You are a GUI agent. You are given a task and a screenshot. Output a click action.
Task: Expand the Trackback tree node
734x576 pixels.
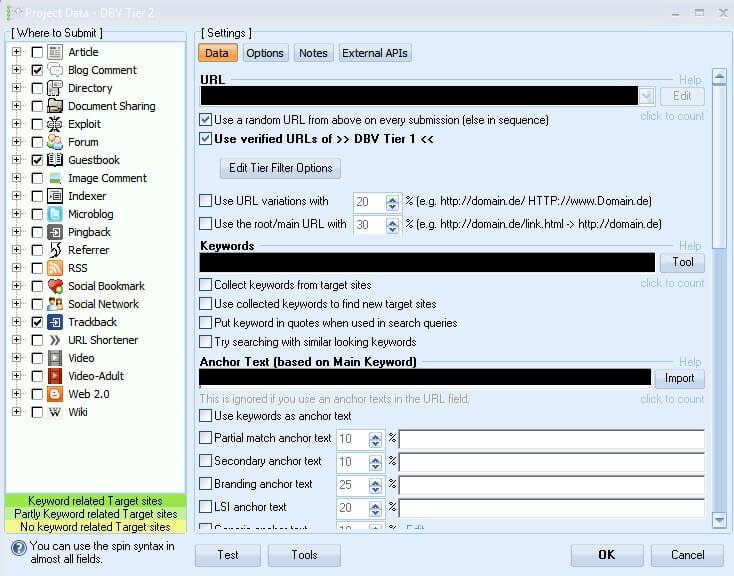pyautogui.click(x=16, y=322)
